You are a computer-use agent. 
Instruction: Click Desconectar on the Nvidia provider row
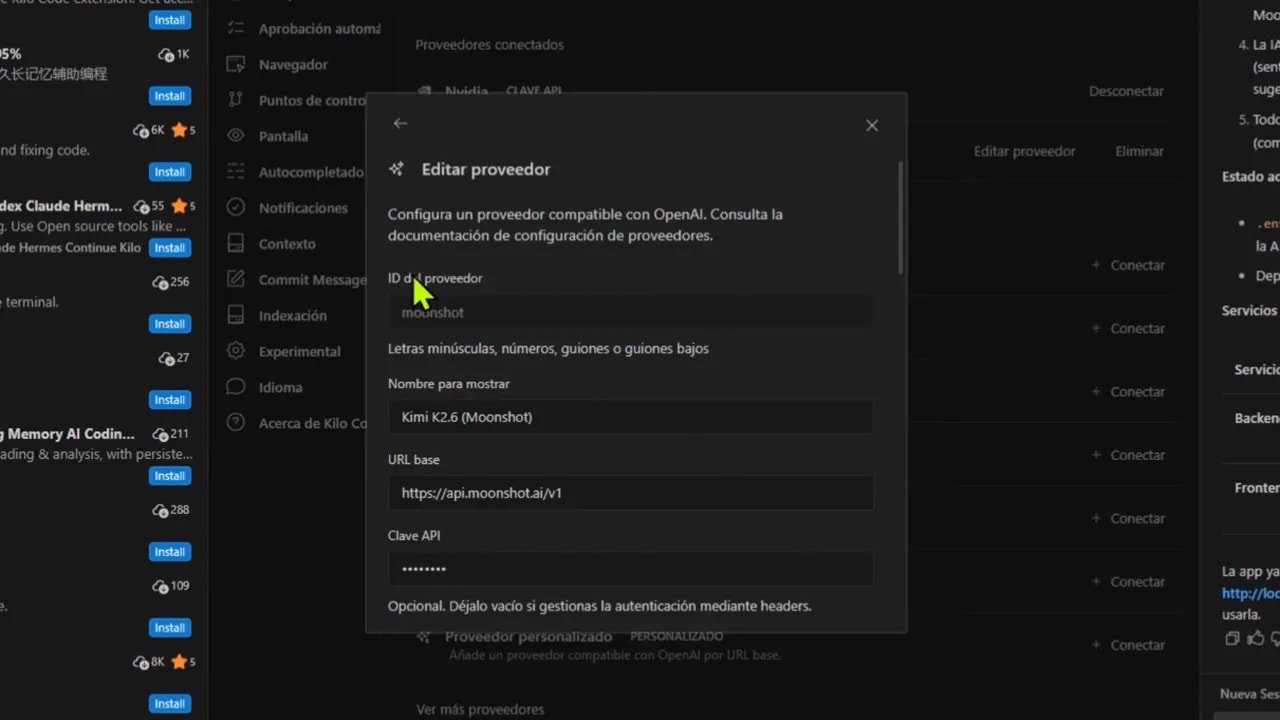[1126, 91]
